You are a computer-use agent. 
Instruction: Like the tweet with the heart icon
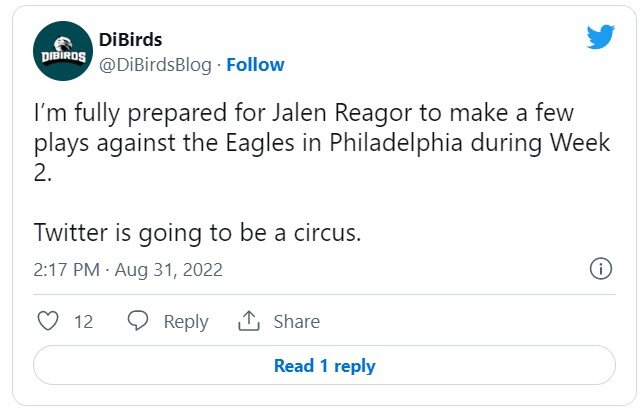click(47, 321)
